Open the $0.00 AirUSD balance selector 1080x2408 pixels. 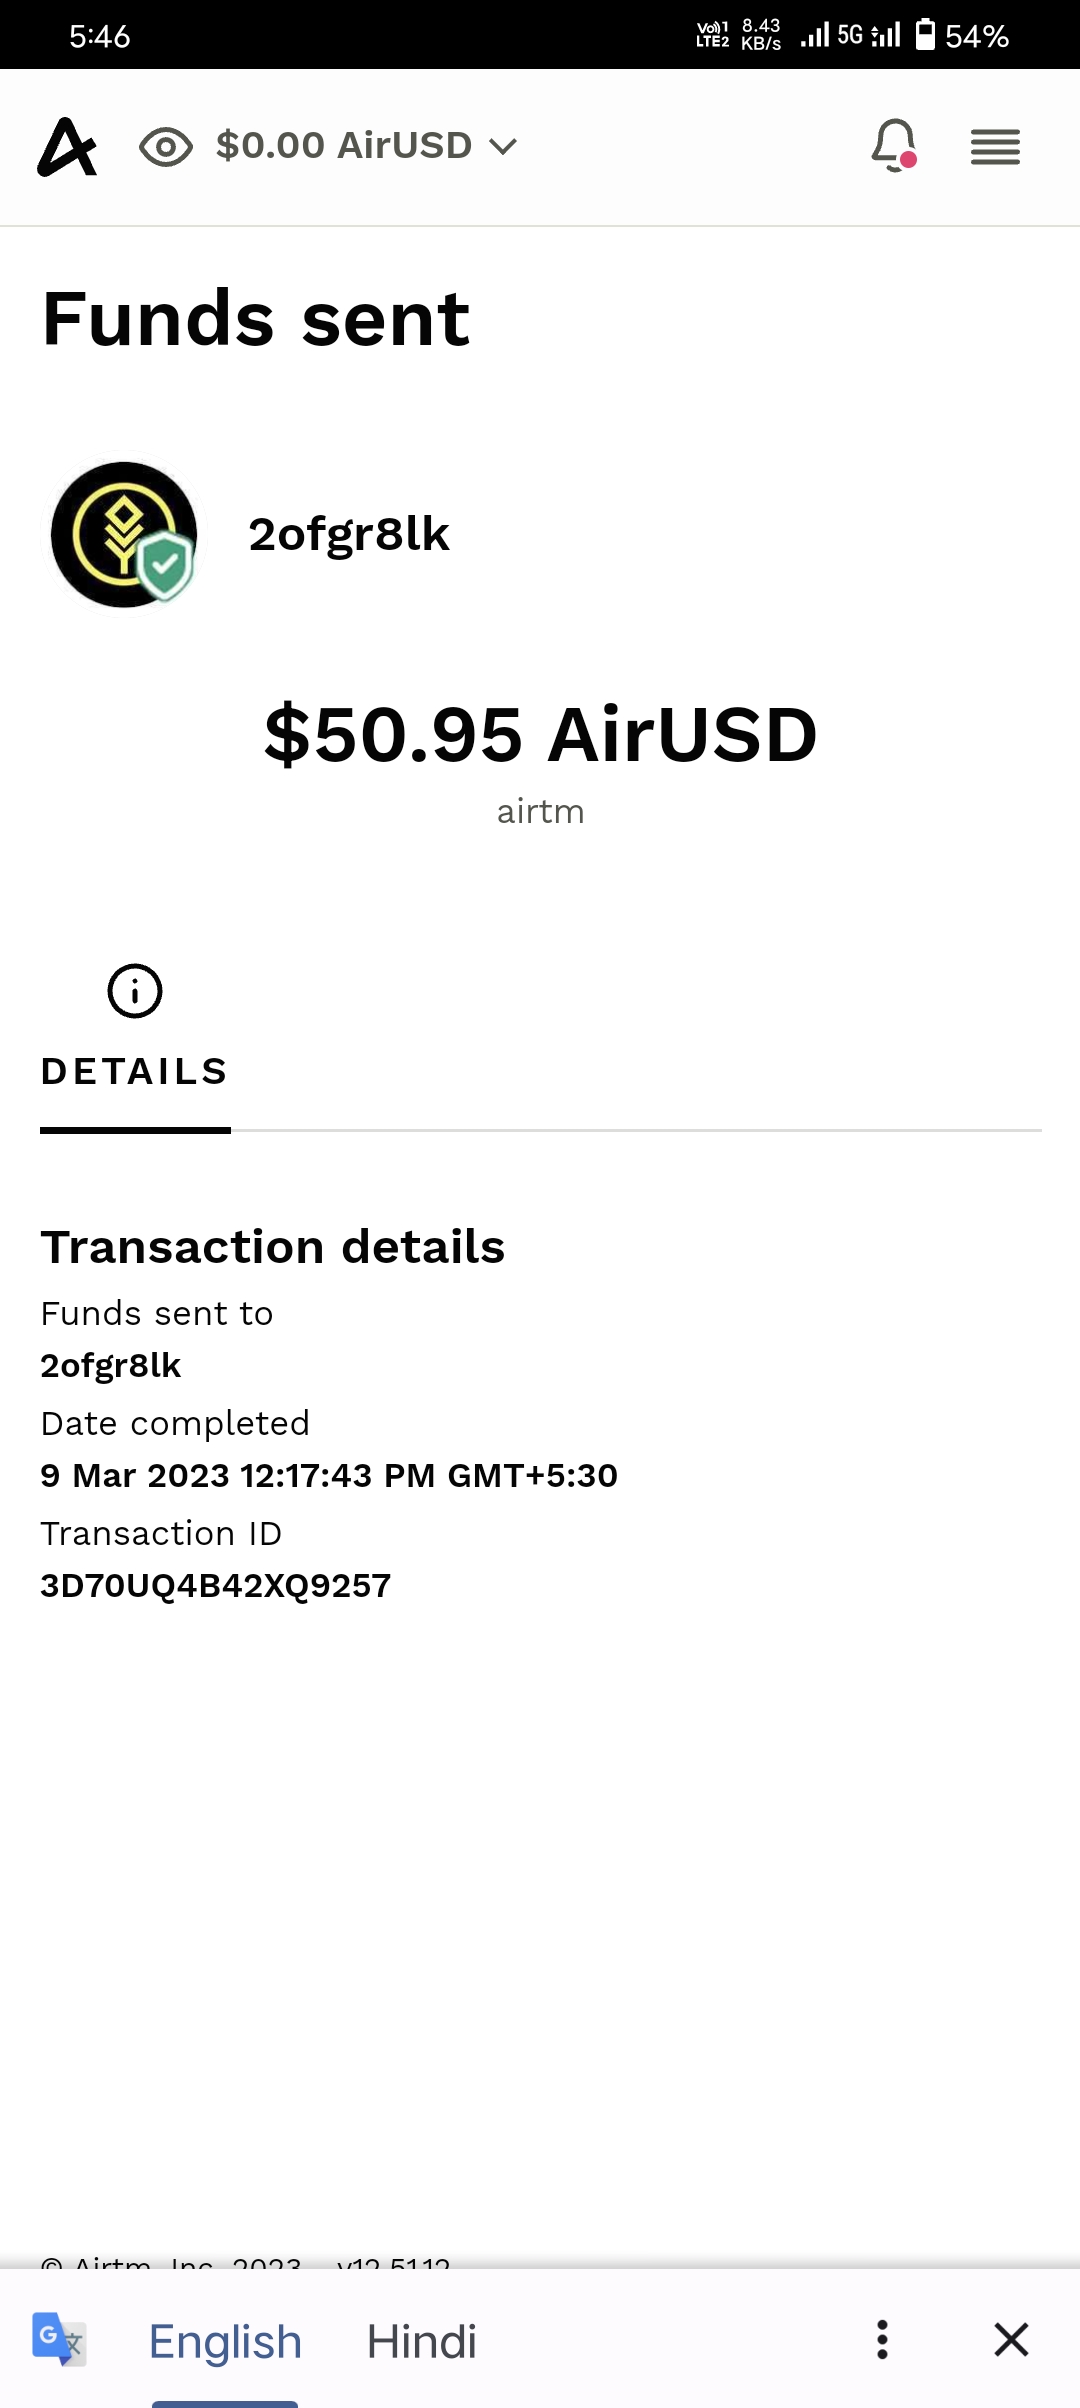[343, 146]
